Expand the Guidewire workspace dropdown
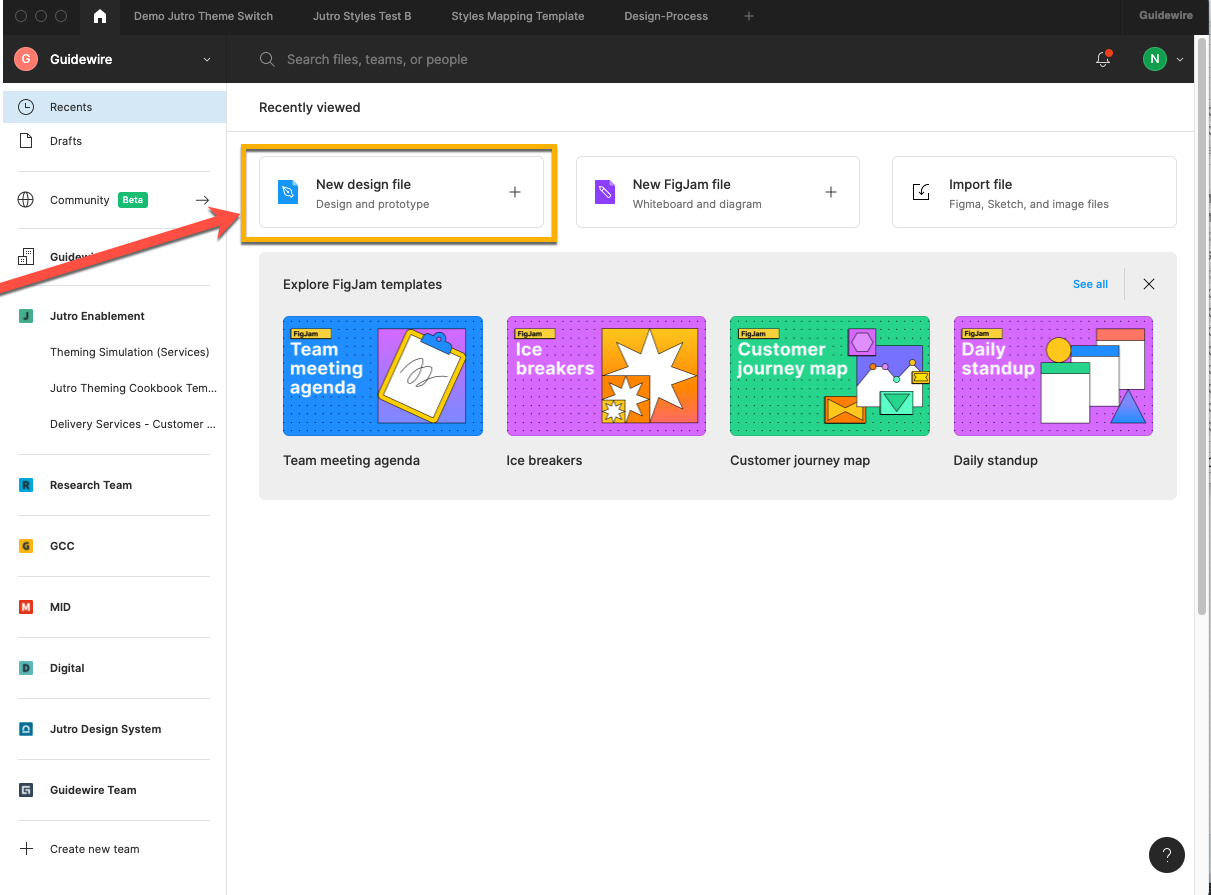The image size is (1211, 895). (x=207, y=60)
